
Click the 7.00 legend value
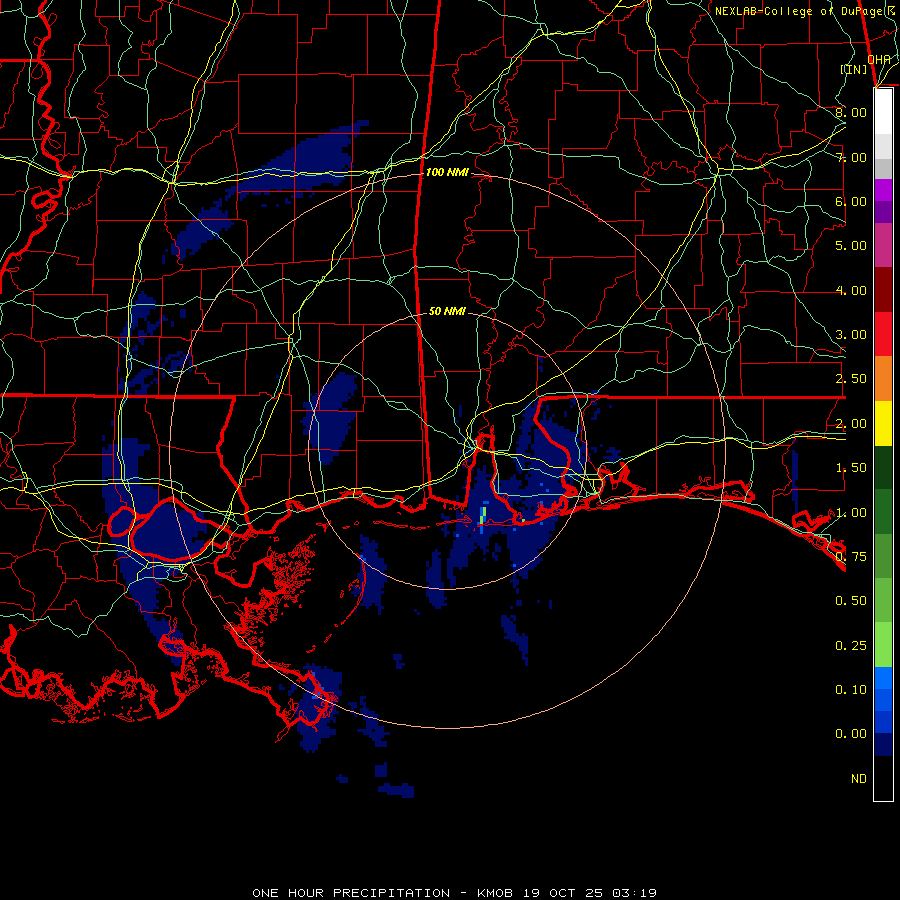[851, 157]
